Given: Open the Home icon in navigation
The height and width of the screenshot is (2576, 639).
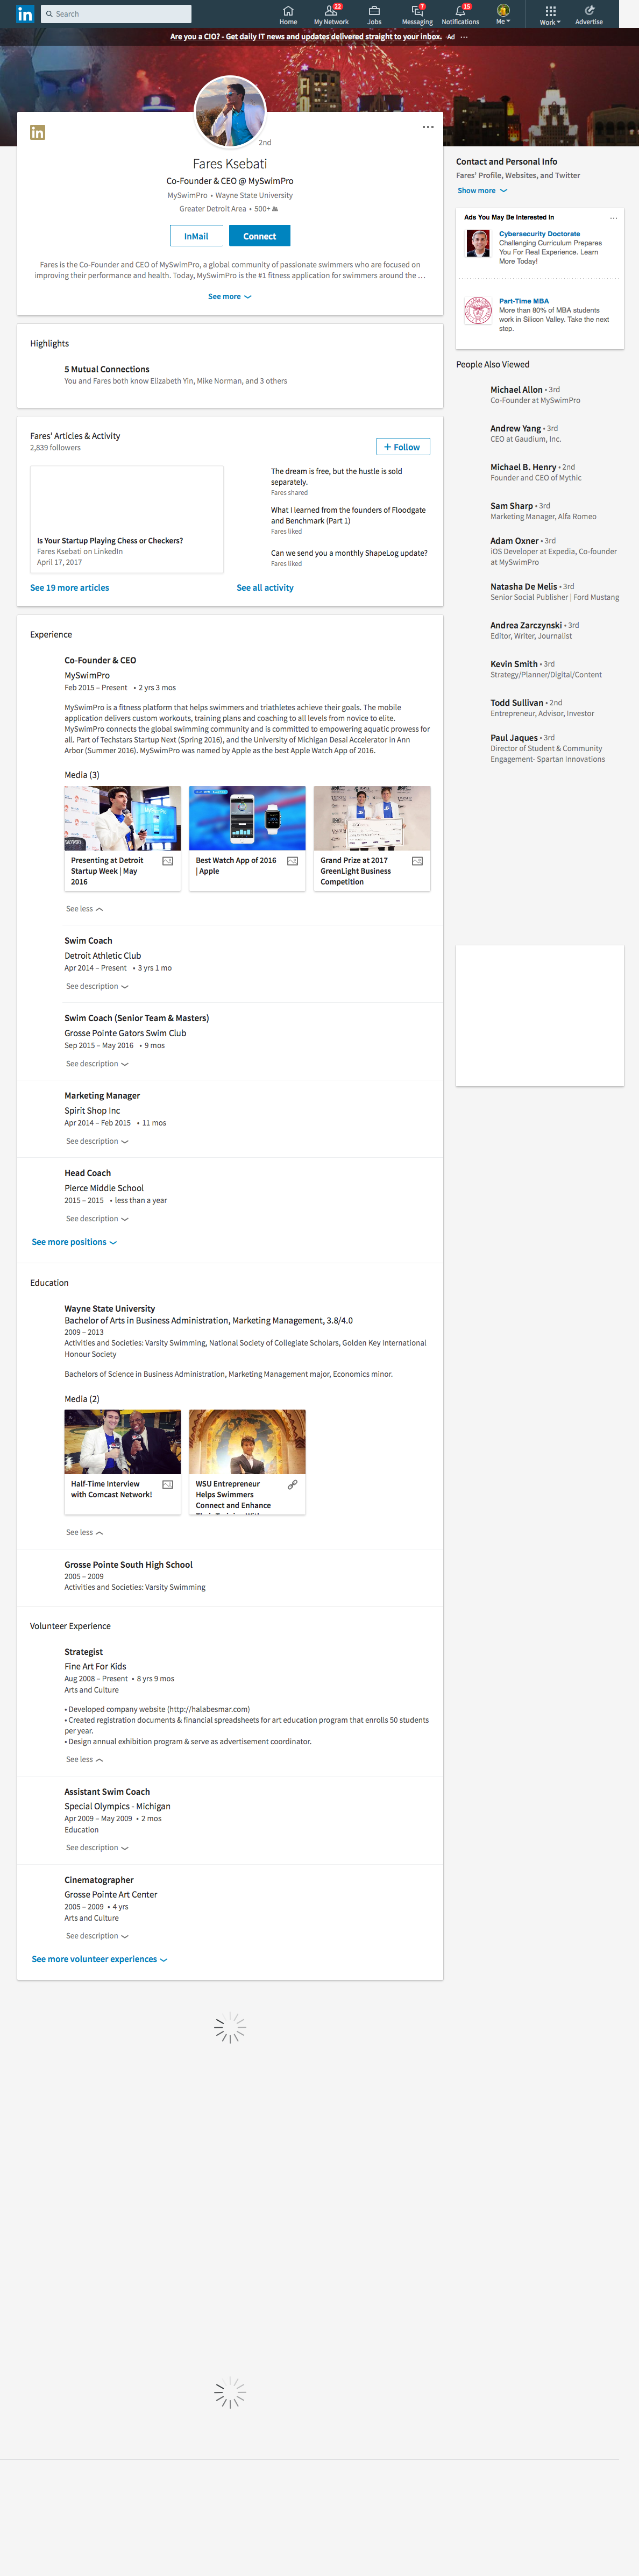Looking at the screenshot, I should click(288, 11).
